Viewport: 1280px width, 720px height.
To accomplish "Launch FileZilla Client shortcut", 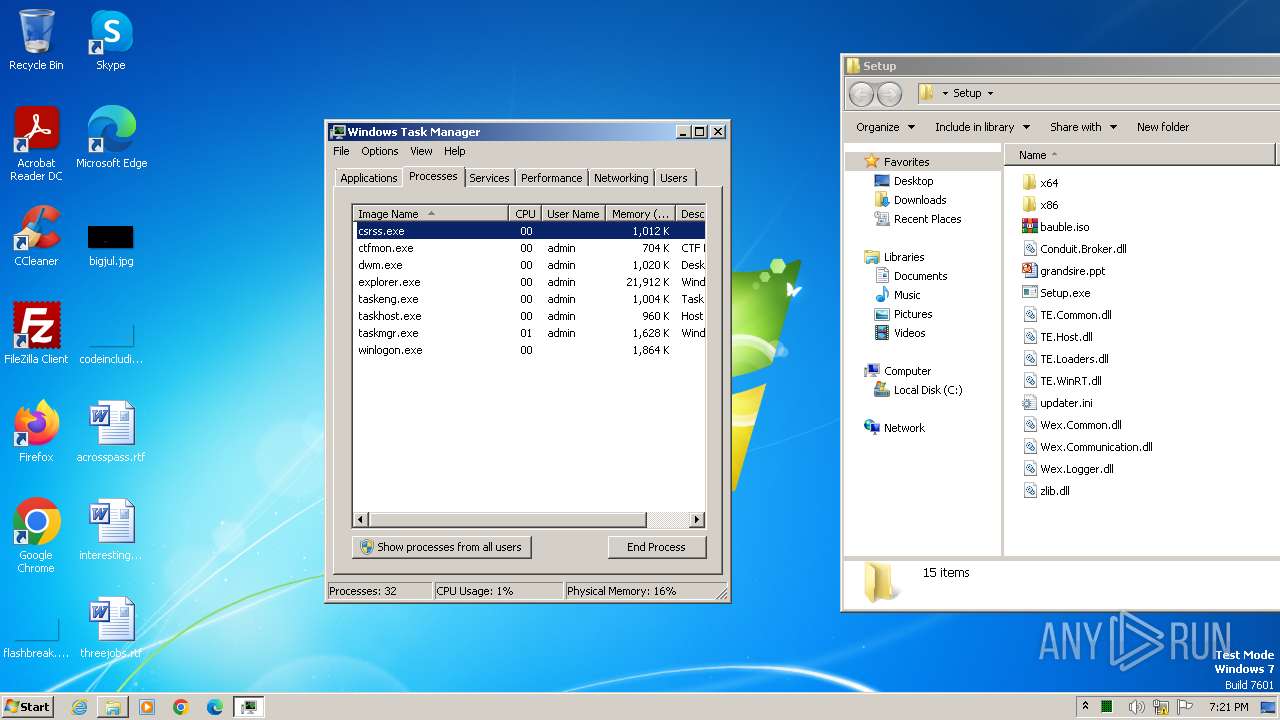I will 36,334.
